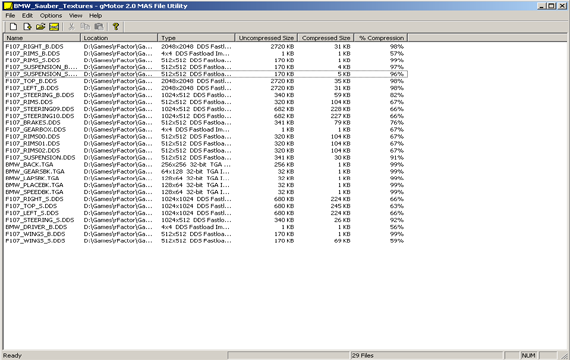The width and height of the screenshot is (570, 360).
Task: Open the File menu
Action: click(x=10, y=16)
